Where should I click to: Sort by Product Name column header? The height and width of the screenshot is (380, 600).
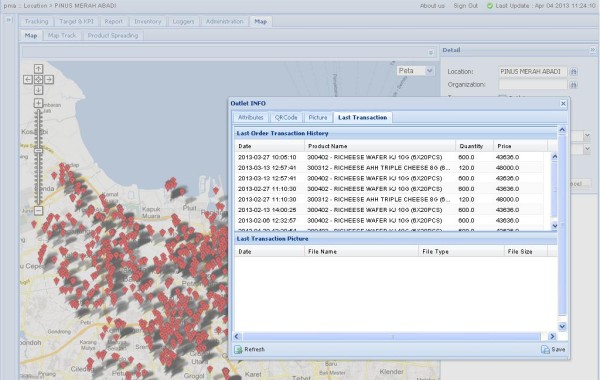[380, 146]
